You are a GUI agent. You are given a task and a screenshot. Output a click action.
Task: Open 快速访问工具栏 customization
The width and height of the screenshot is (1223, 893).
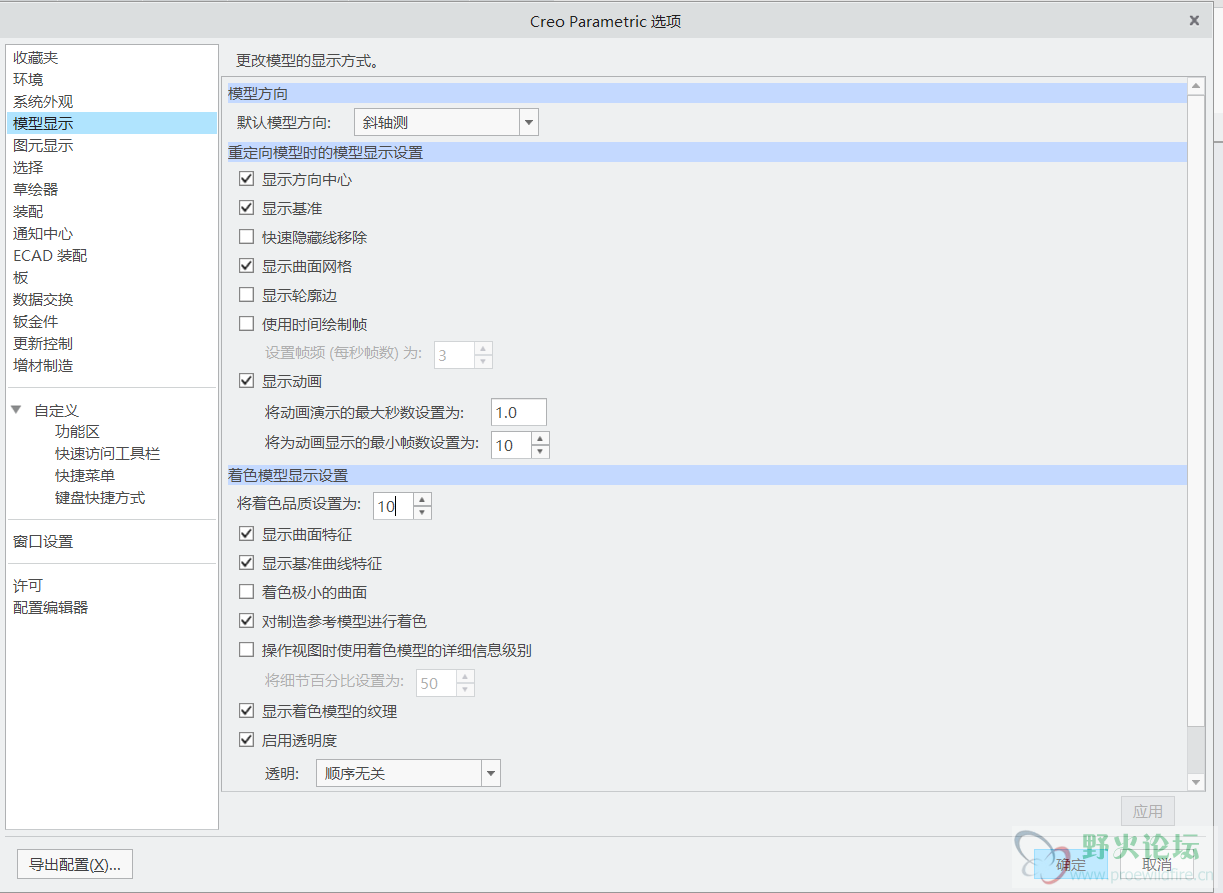coord(107,454)
